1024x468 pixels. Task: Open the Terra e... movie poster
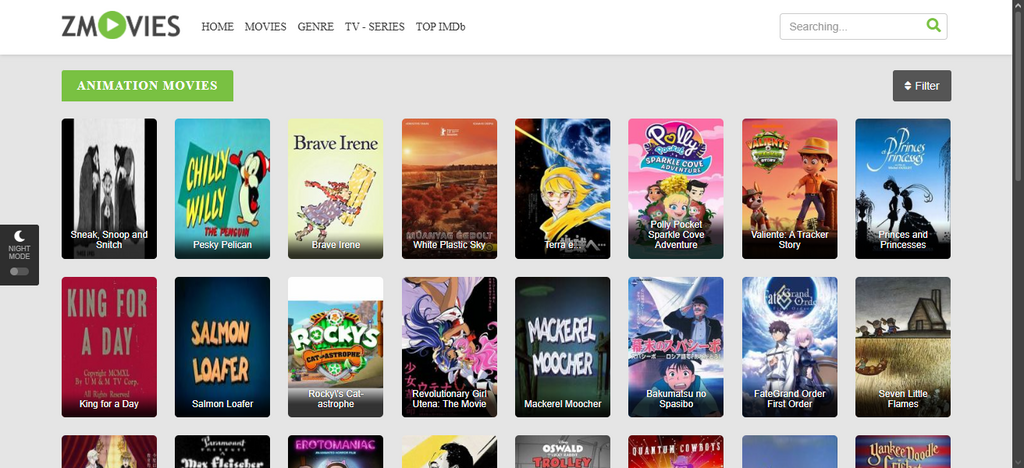562,189
